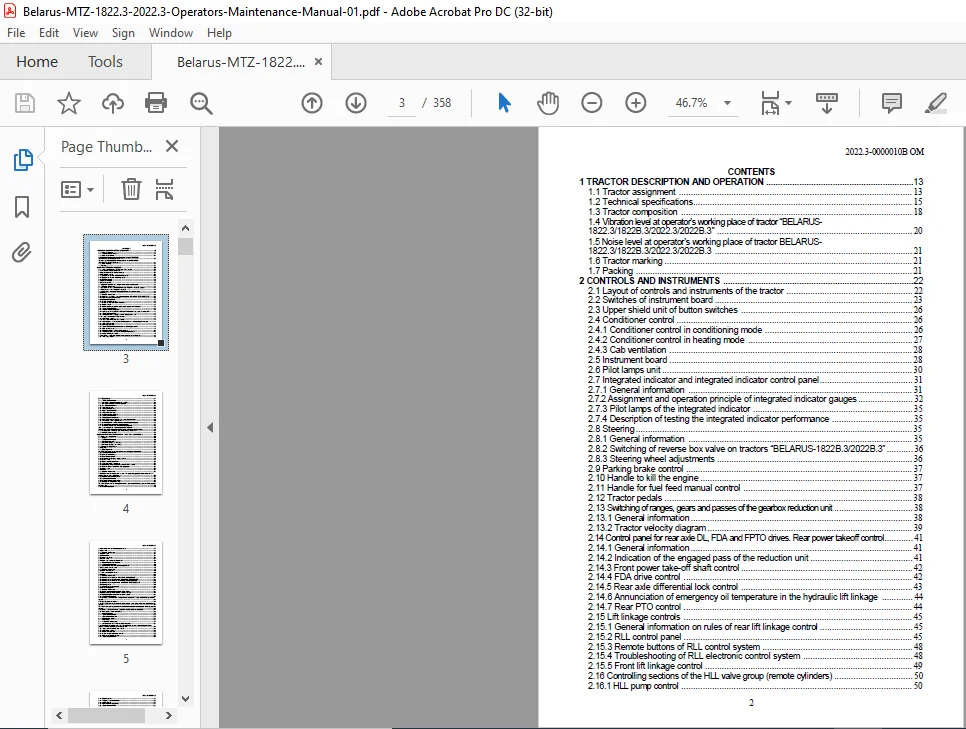Open the find text magnifier tool
The image size is (966, 729).
201,103
